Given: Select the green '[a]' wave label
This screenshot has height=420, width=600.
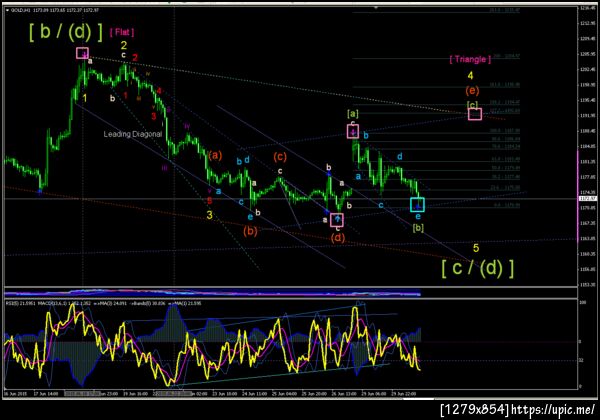Looking at the screenshot, I should 353,114.
